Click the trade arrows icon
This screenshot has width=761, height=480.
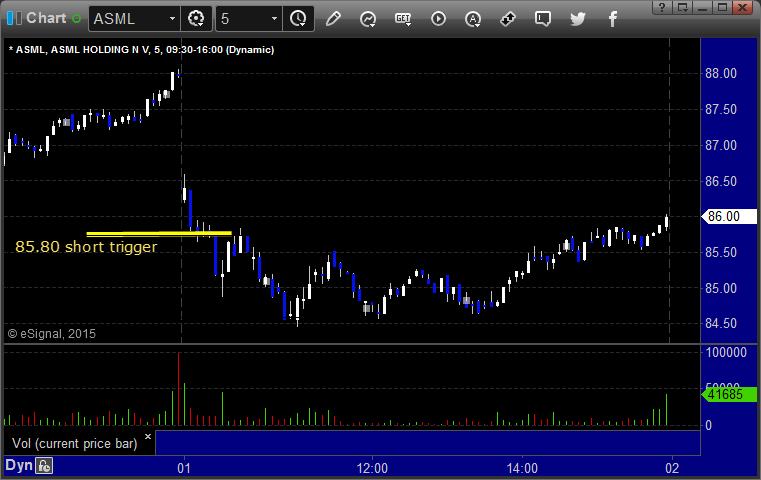point(508,19)
